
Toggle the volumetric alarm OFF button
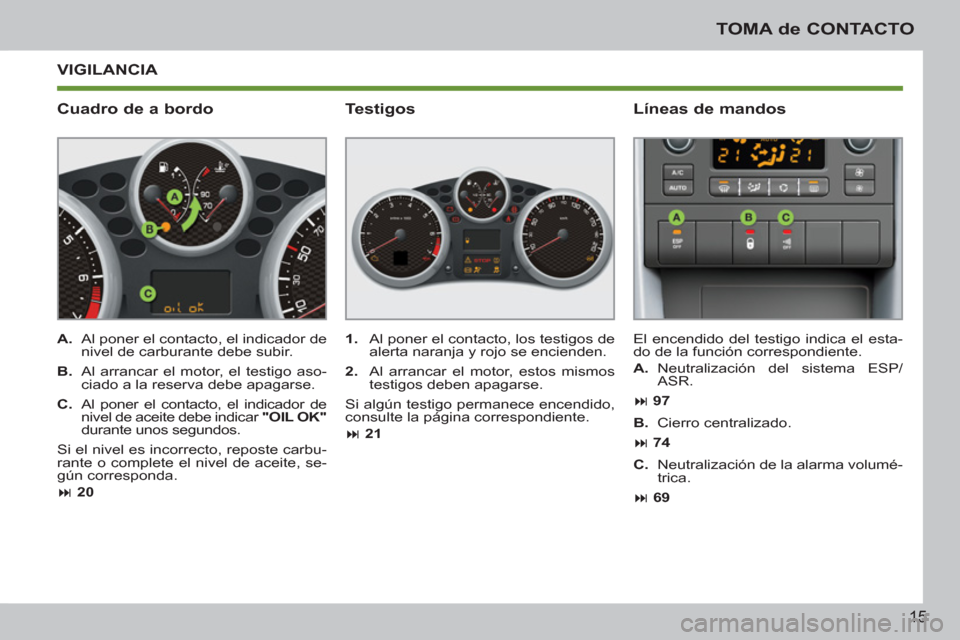pyautogui.click(x=787, y=243)
